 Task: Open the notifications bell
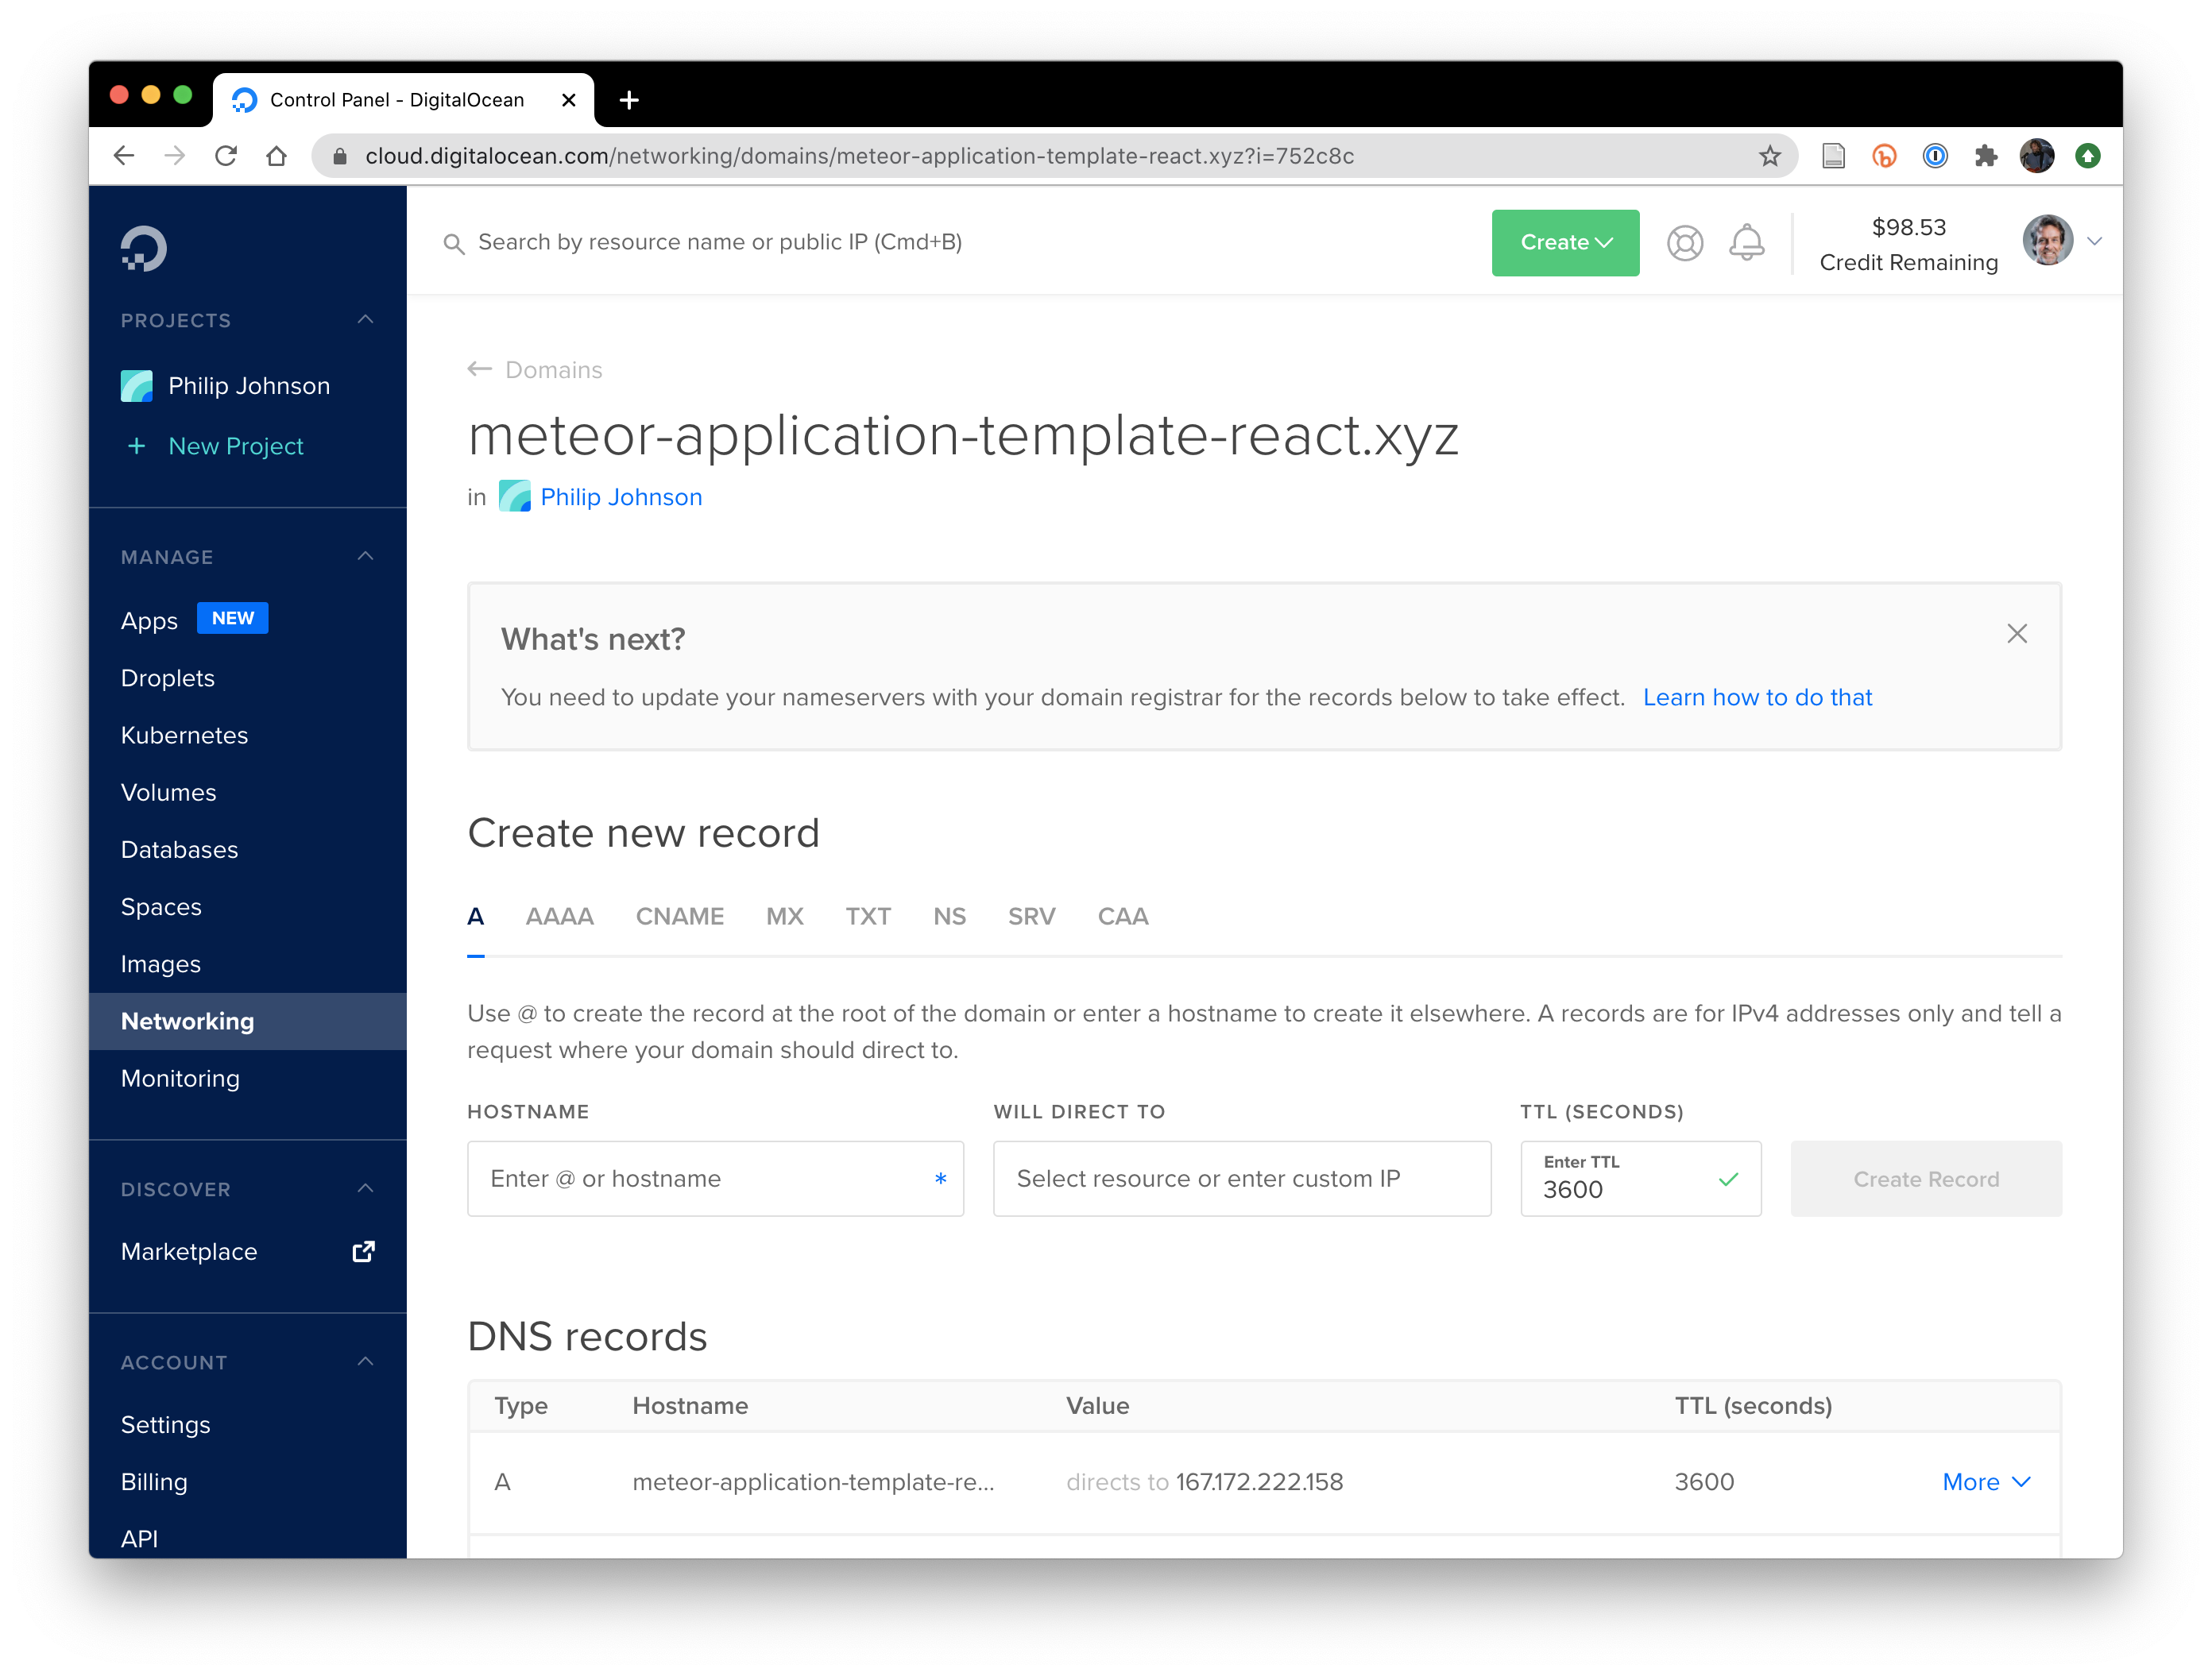click(x=1746, y=243)
